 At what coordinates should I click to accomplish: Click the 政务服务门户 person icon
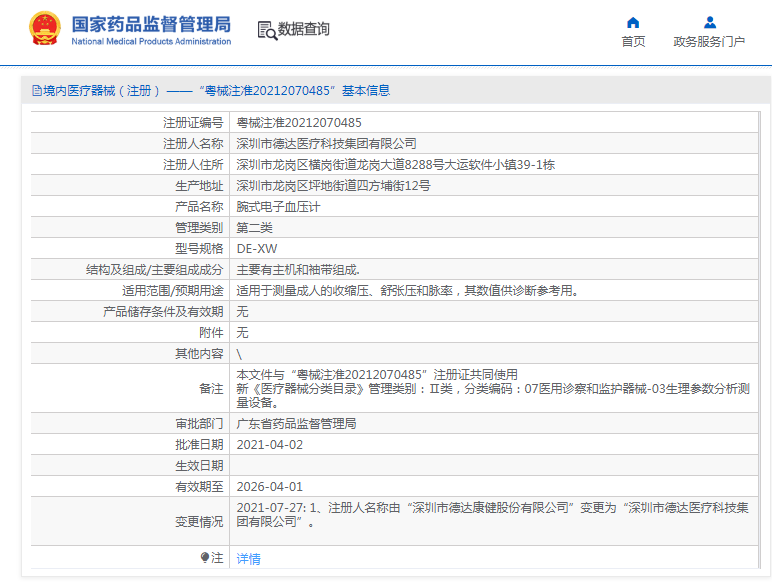click(x=709, y=22)
